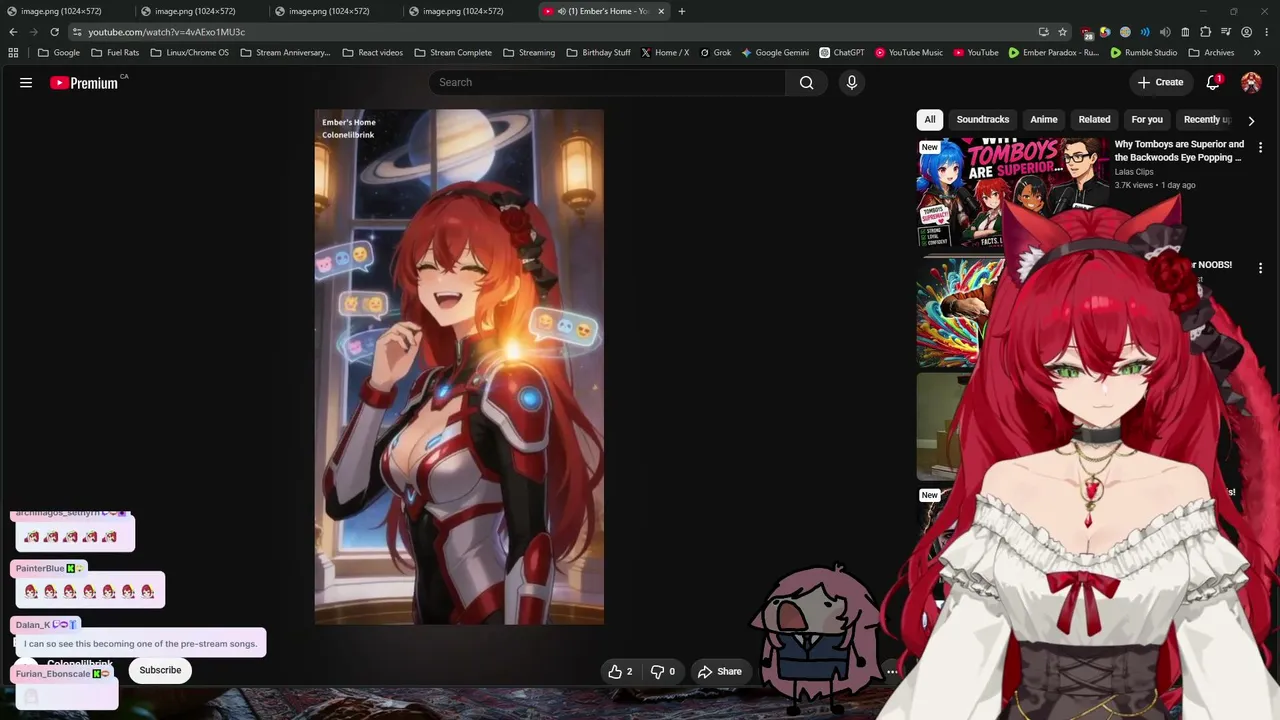Select the Recently uploaded filter chip

1206,120
